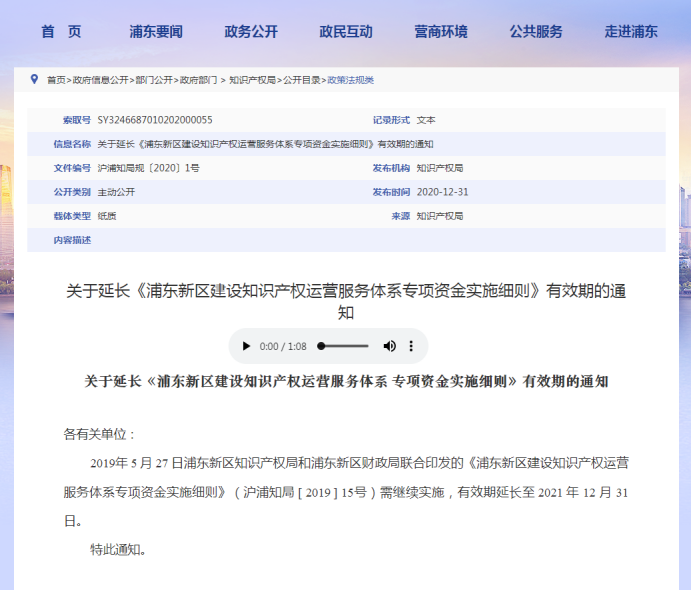The image size is (691, 590).
Task: Click the audio progress slider track
Action: (345, 346)
